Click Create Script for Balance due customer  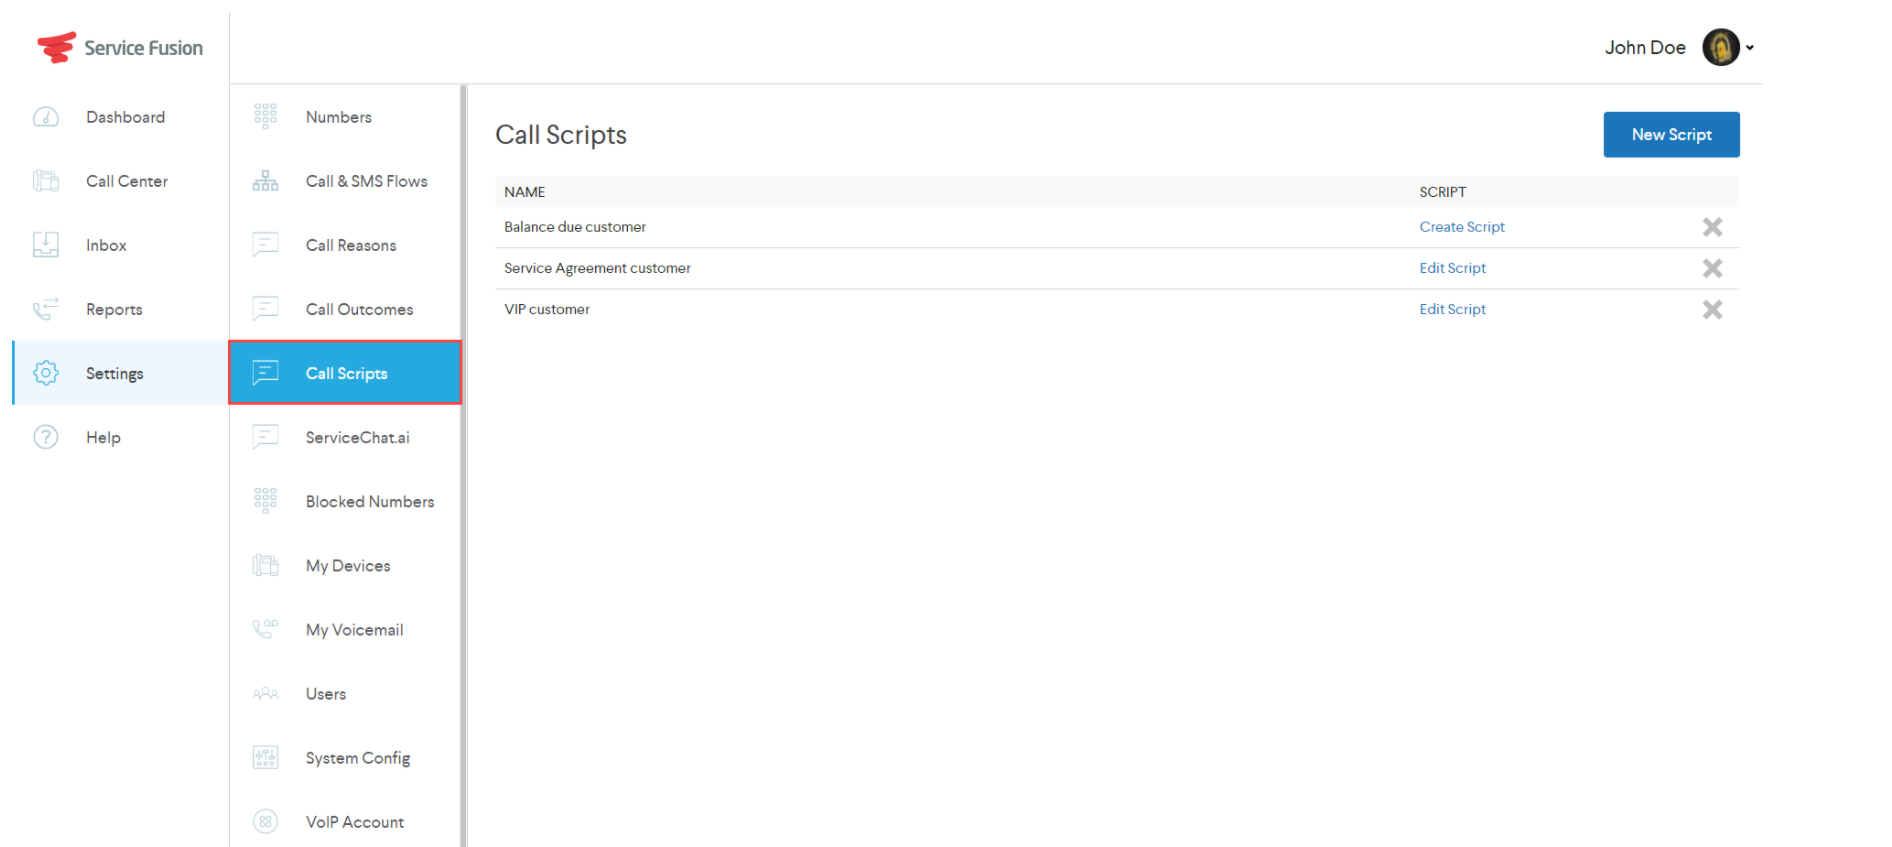point(1461,227)
